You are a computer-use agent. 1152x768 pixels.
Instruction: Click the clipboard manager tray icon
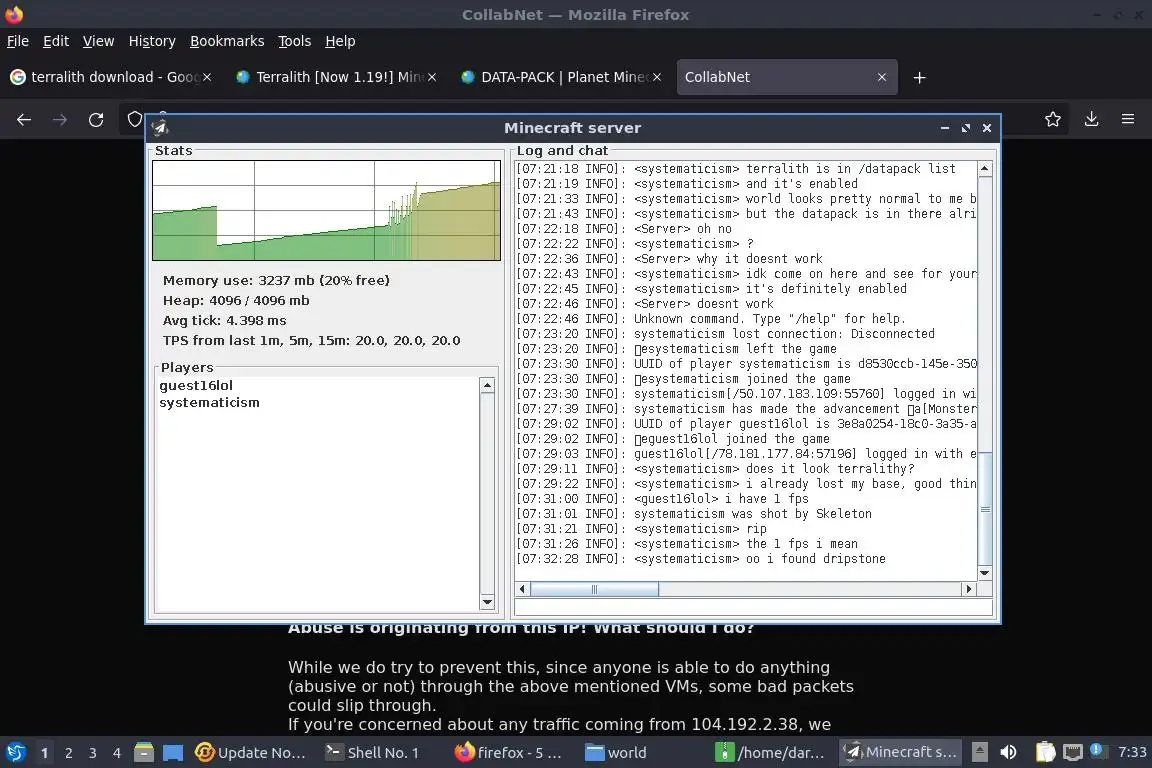pyautogui.click(x=1045, y=752)
